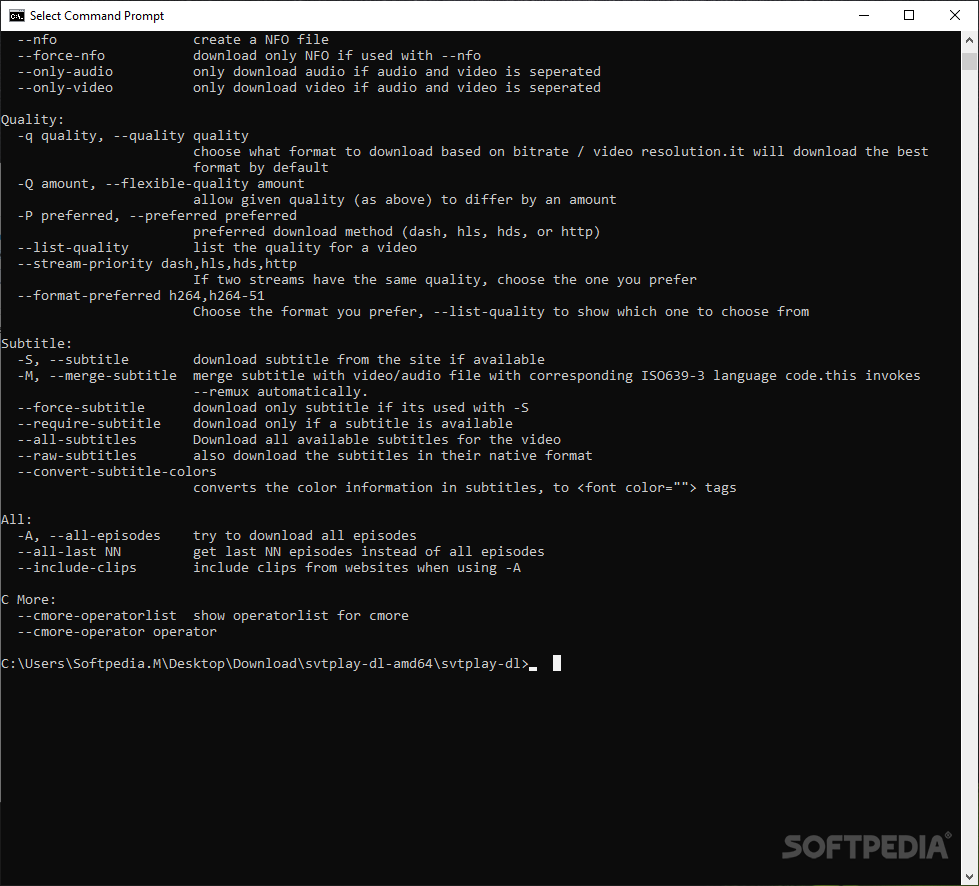Screen dimensions: 979x886
Task: Click the scrollbar down arrow
Action: click(x=969, y=877)
